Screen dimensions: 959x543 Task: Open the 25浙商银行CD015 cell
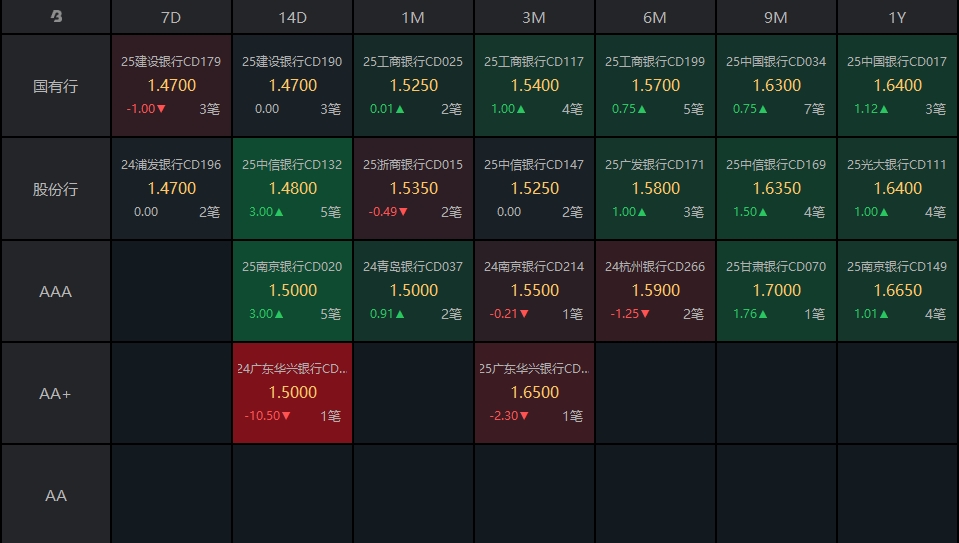click(413, 188)
